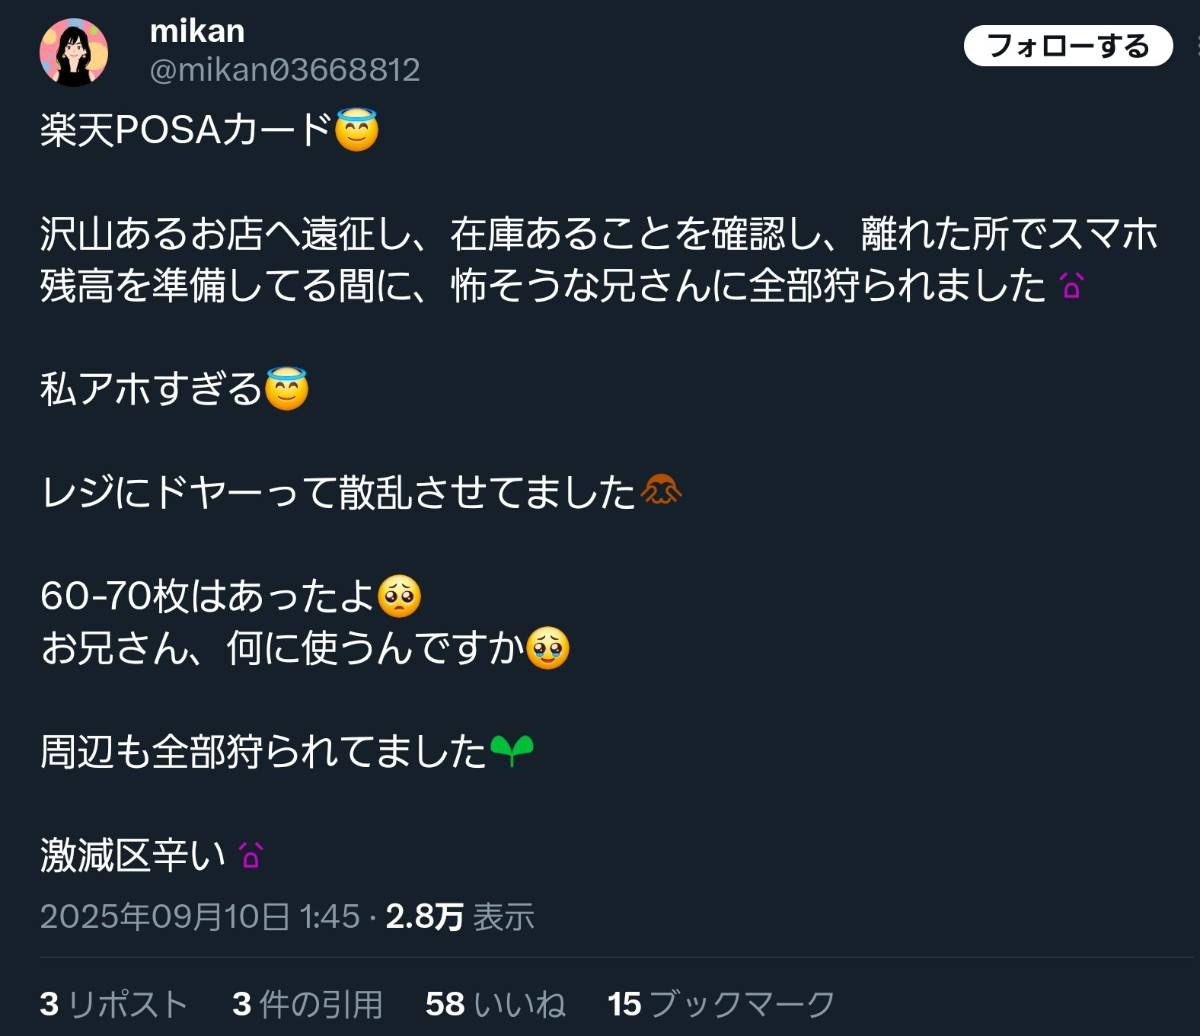Open the @mikan03668812 handle

(x=285, y=70)
